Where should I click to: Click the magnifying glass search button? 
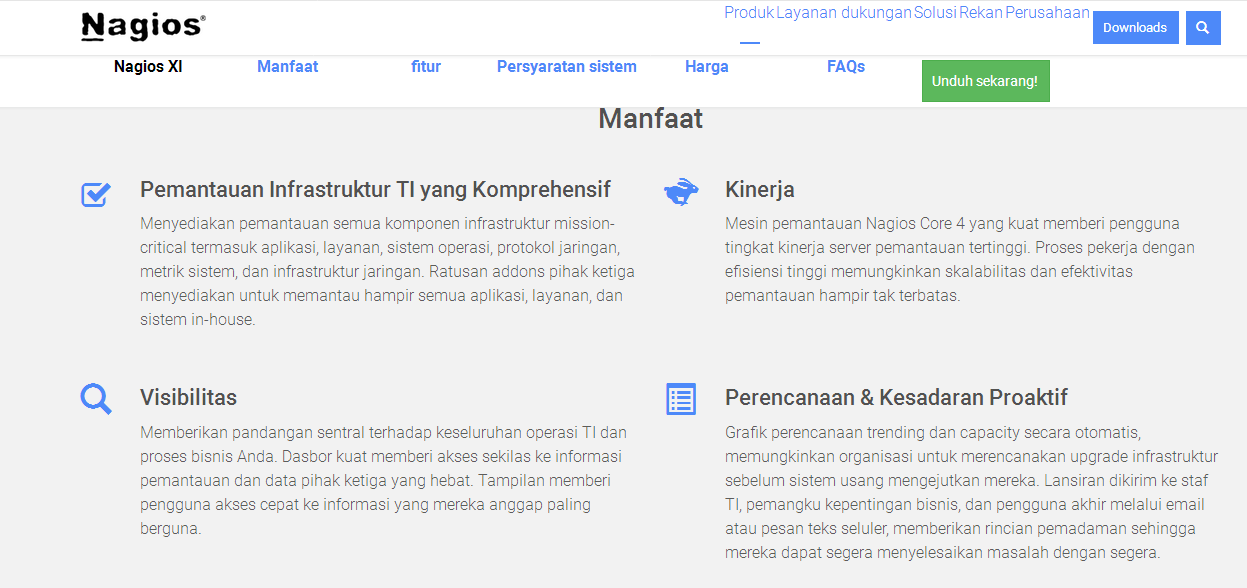tap(1203, 28)
